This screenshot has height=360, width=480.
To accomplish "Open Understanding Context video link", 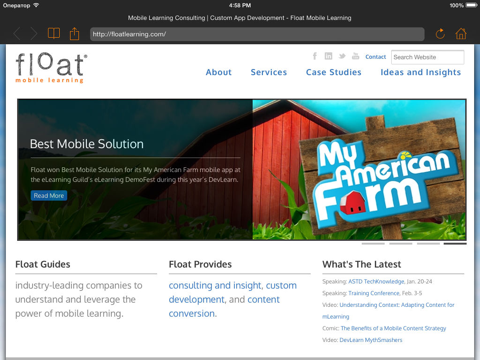I will (x=388, y=311).
